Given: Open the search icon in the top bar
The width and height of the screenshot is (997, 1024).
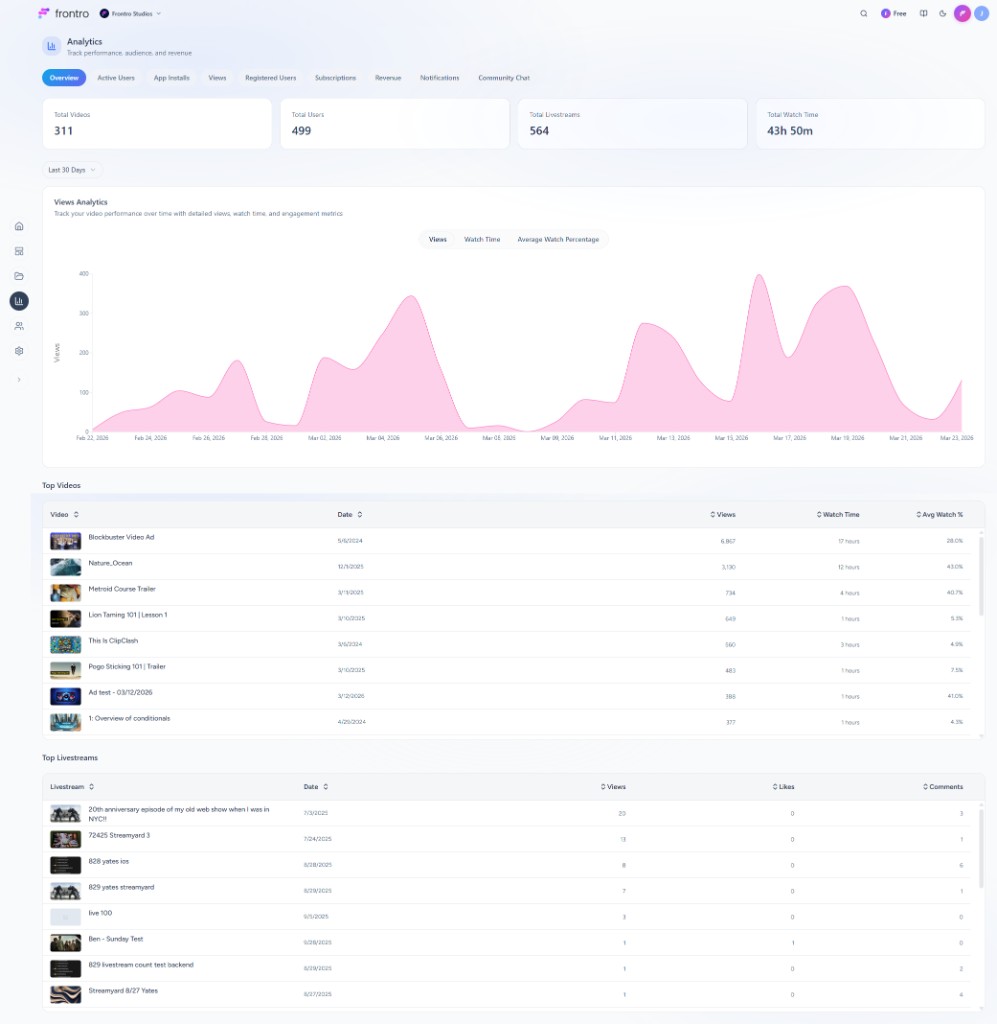Looking at the screenshot, I should coord(864,14).
